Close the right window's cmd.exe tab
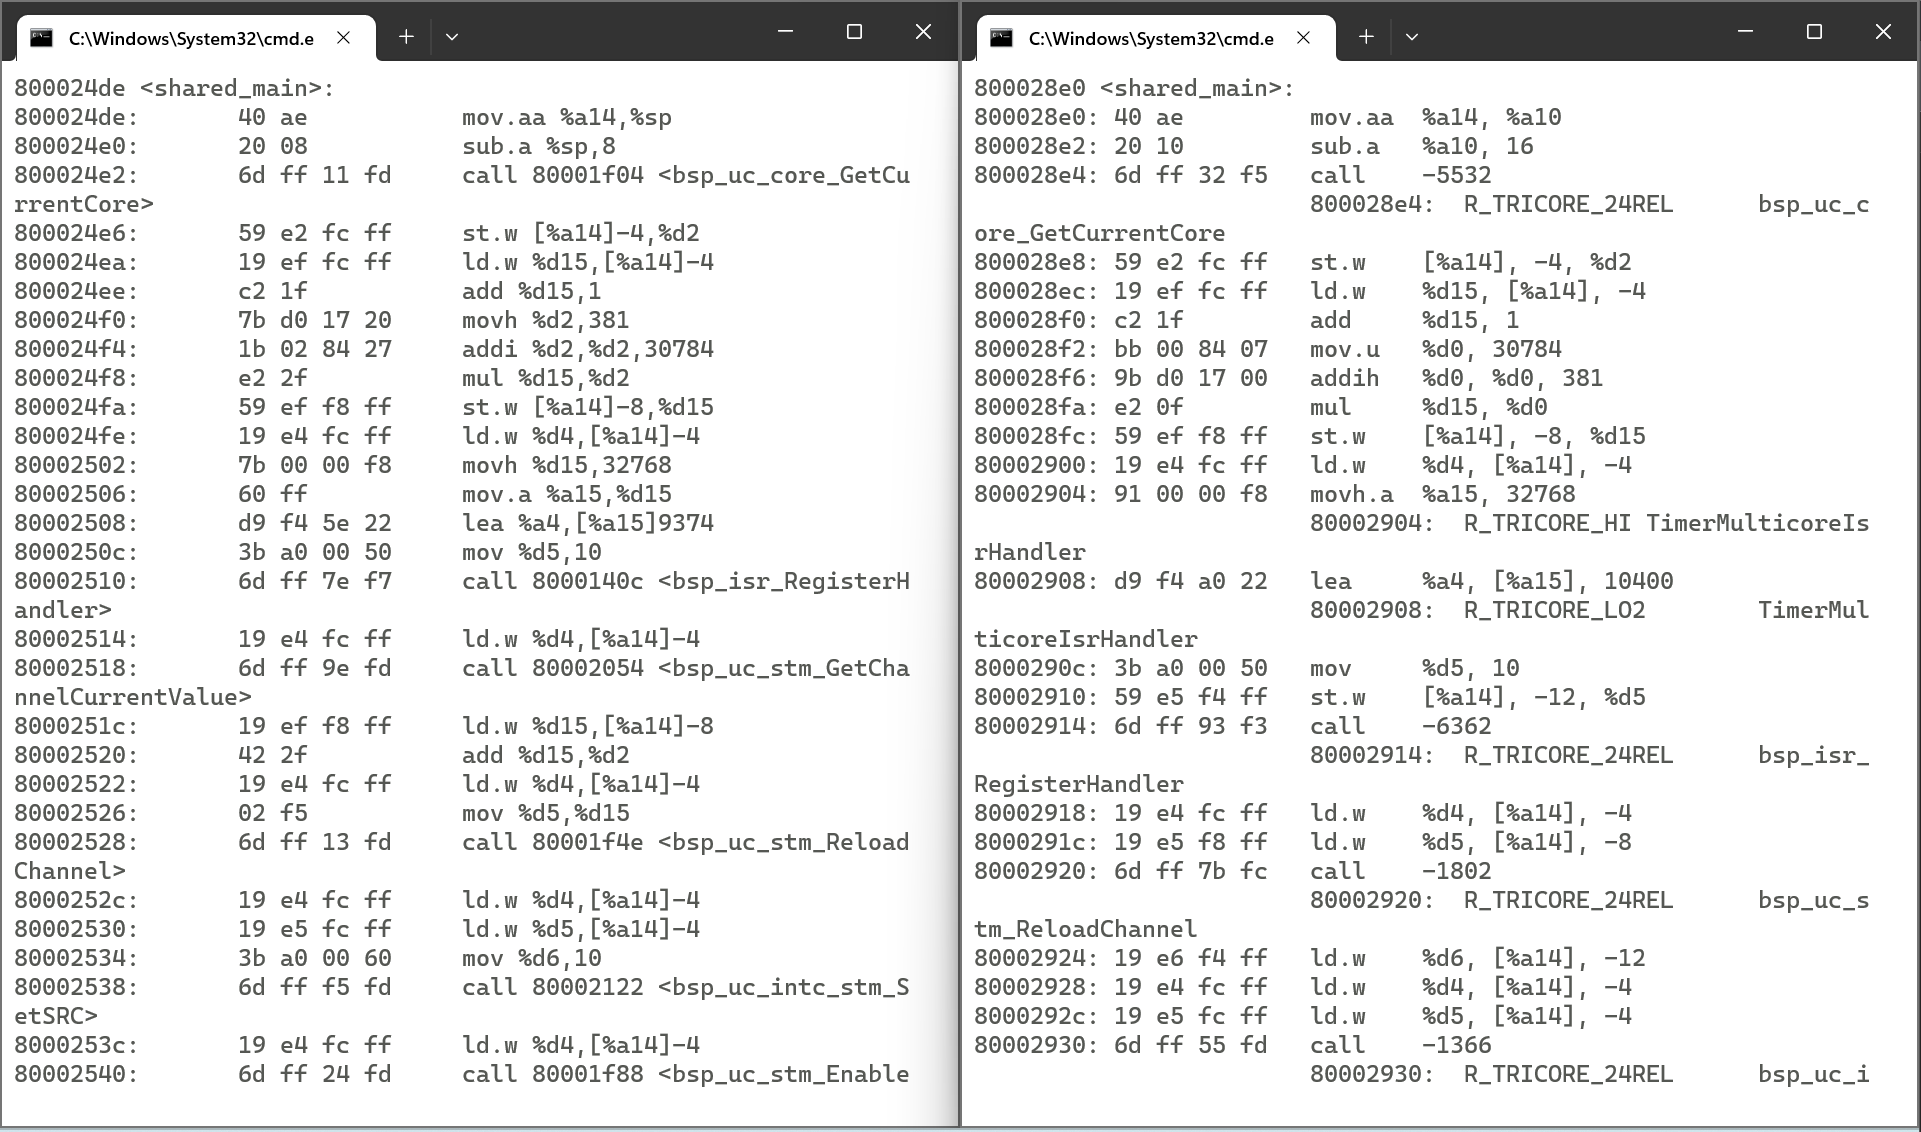This screenshot has height=1132, width=1921. click(x=1303, y=37)
